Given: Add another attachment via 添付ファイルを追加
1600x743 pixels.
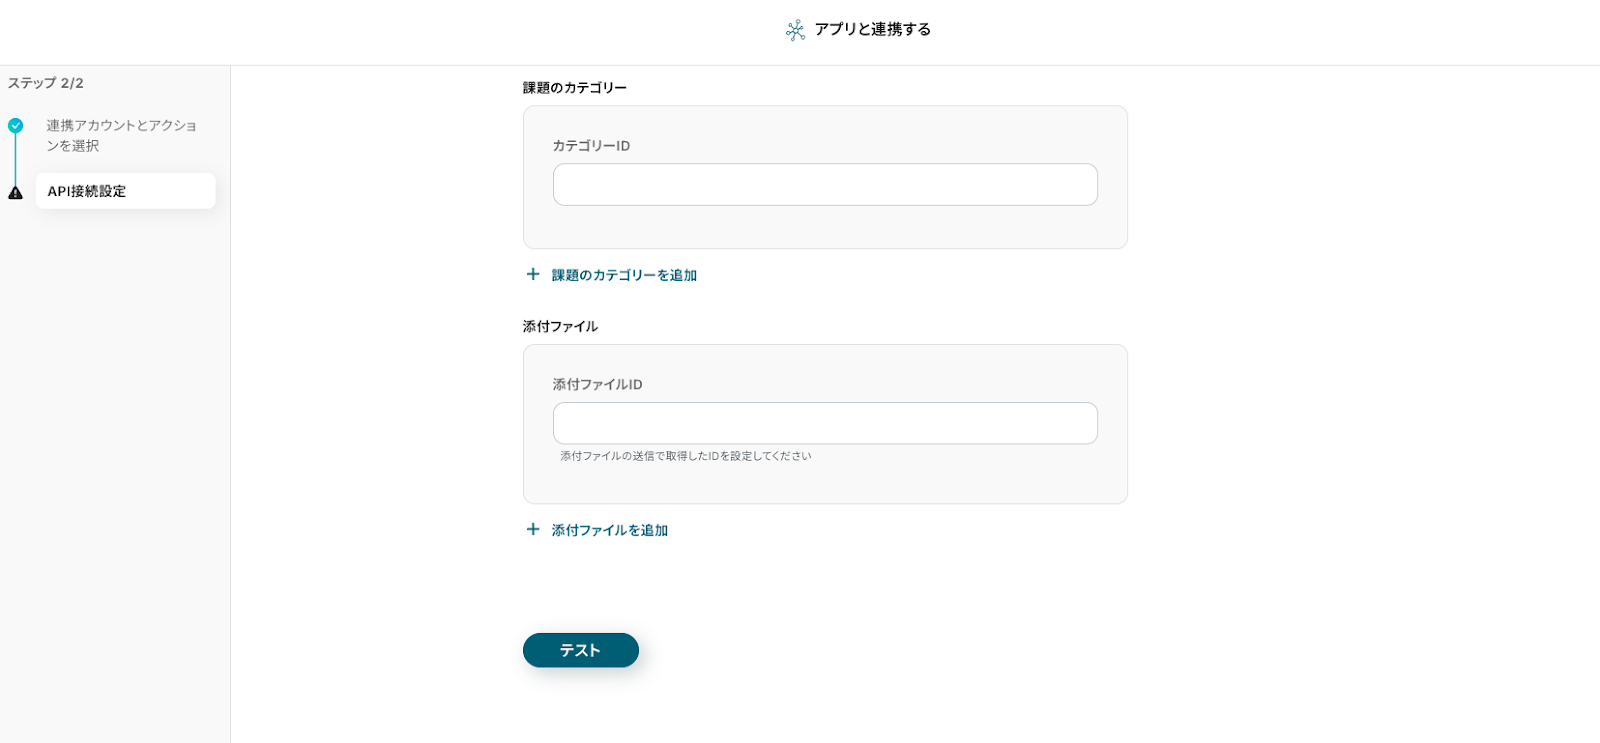Looking at the screenshot, I should [610, 530].
